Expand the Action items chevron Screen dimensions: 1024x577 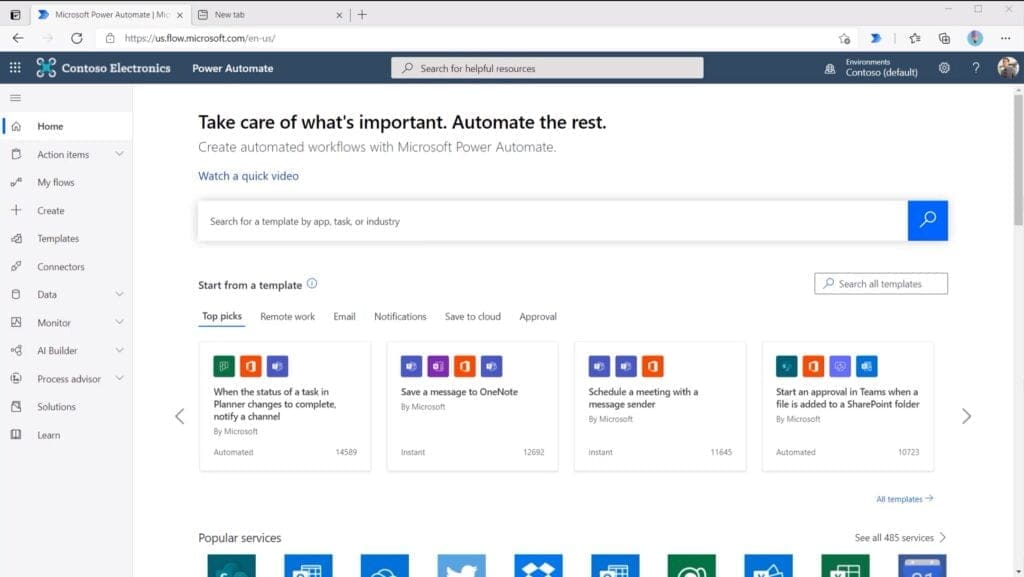point(120,154)
